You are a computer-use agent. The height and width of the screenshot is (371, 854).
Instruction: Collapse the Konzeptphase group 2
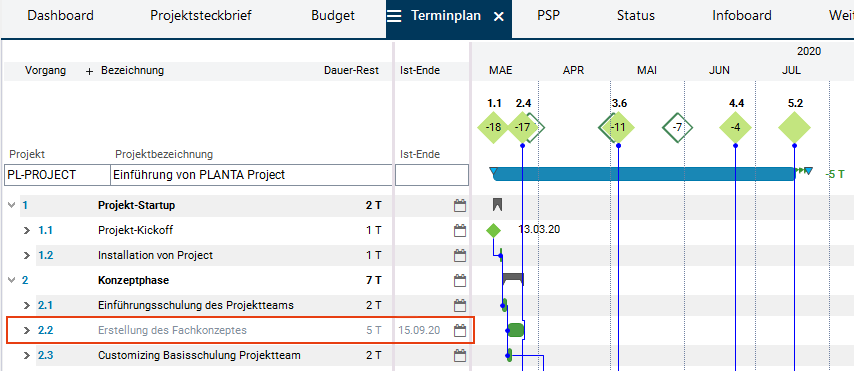coord(11,281)
